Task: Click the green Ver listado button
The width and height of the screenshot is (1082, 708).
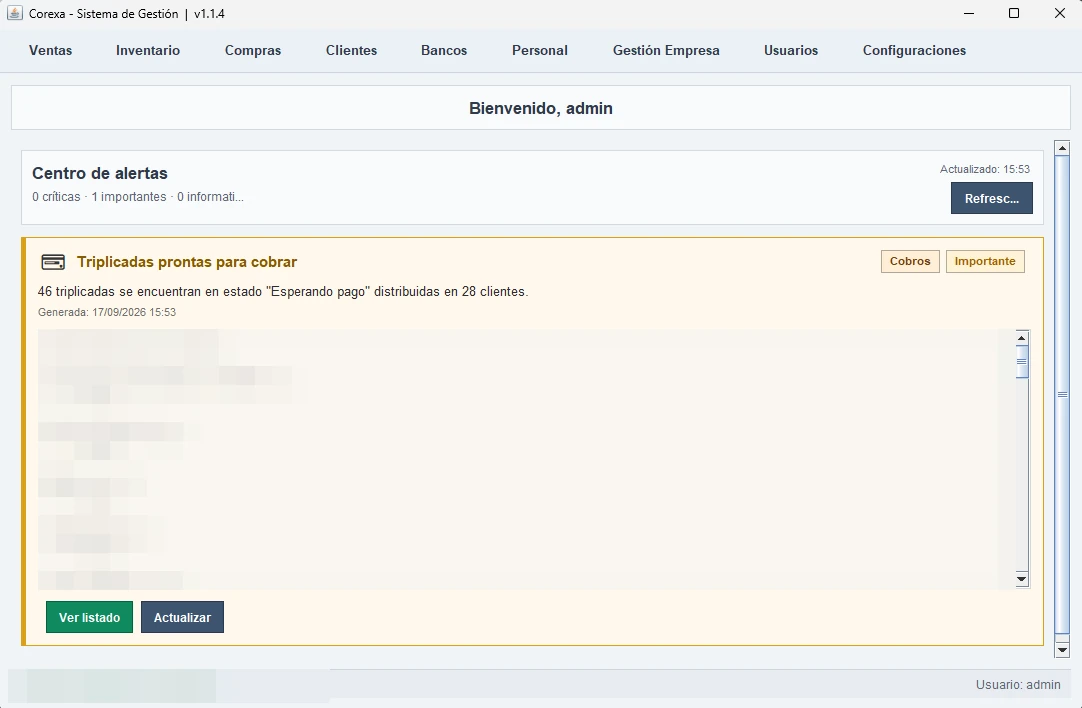Action: pyautogui.click(x=89, y=617)
